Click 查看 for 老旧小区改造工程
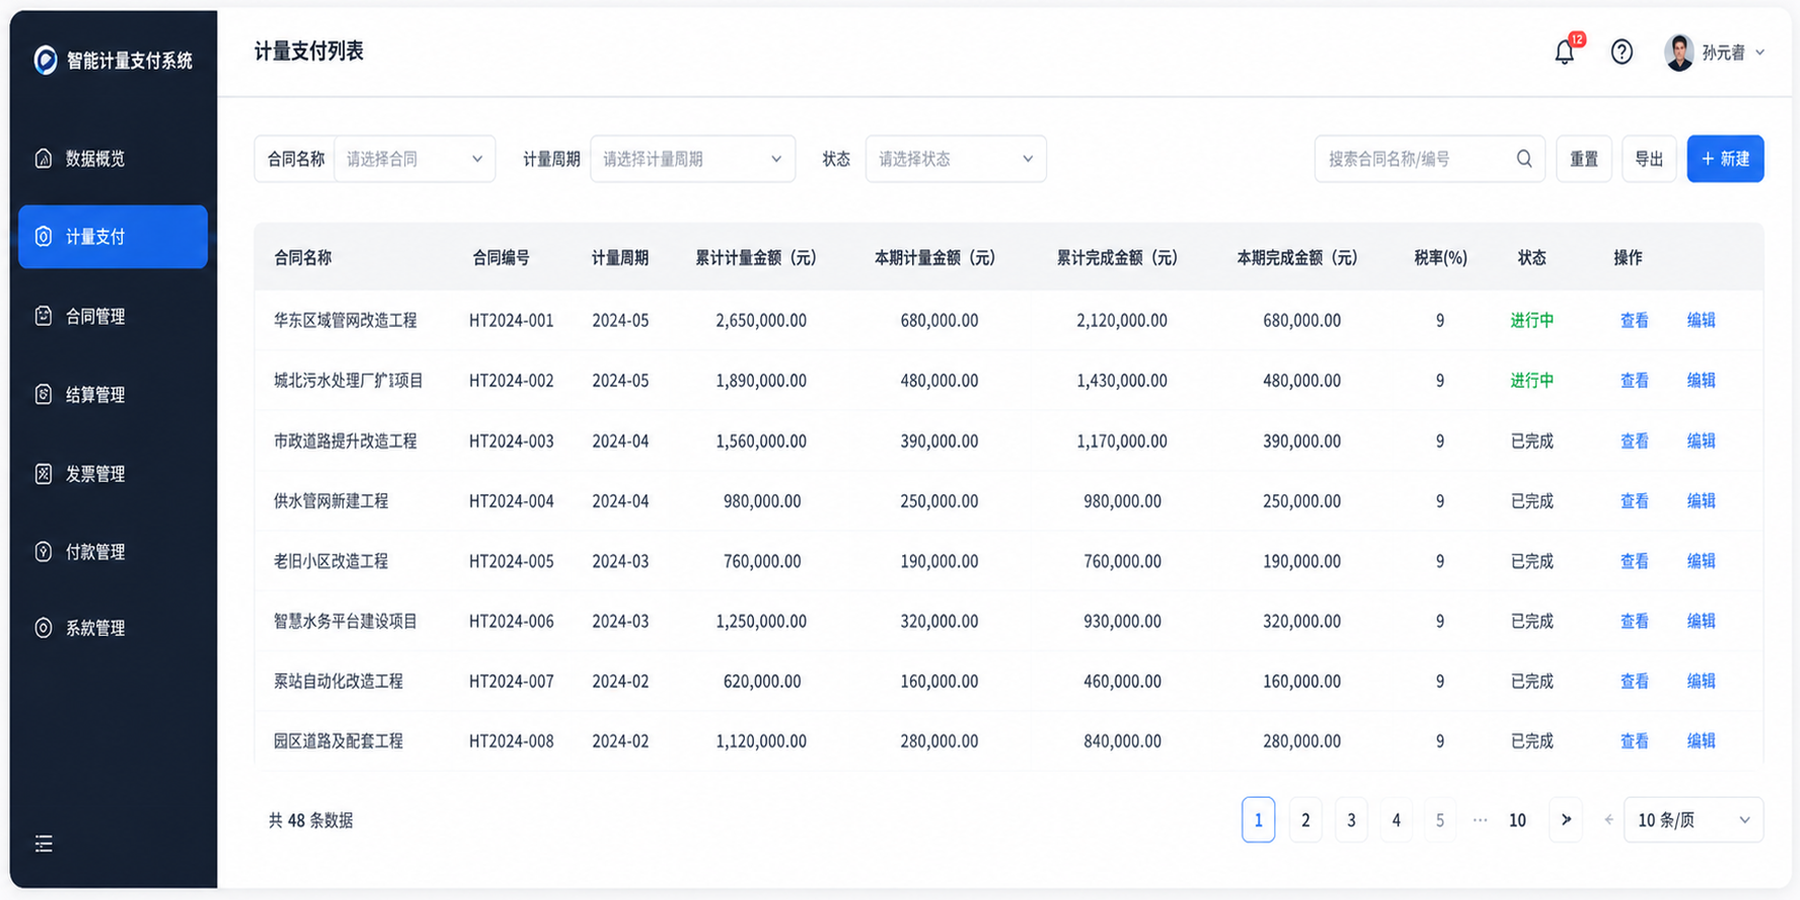 coord(1635,561)
